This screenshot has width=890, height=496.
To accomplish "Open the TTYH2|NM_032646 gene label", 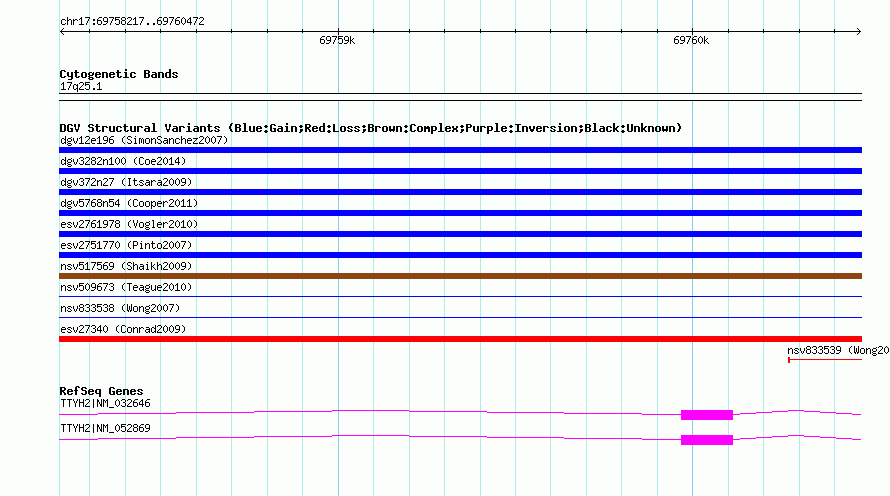I will point(105,403).
